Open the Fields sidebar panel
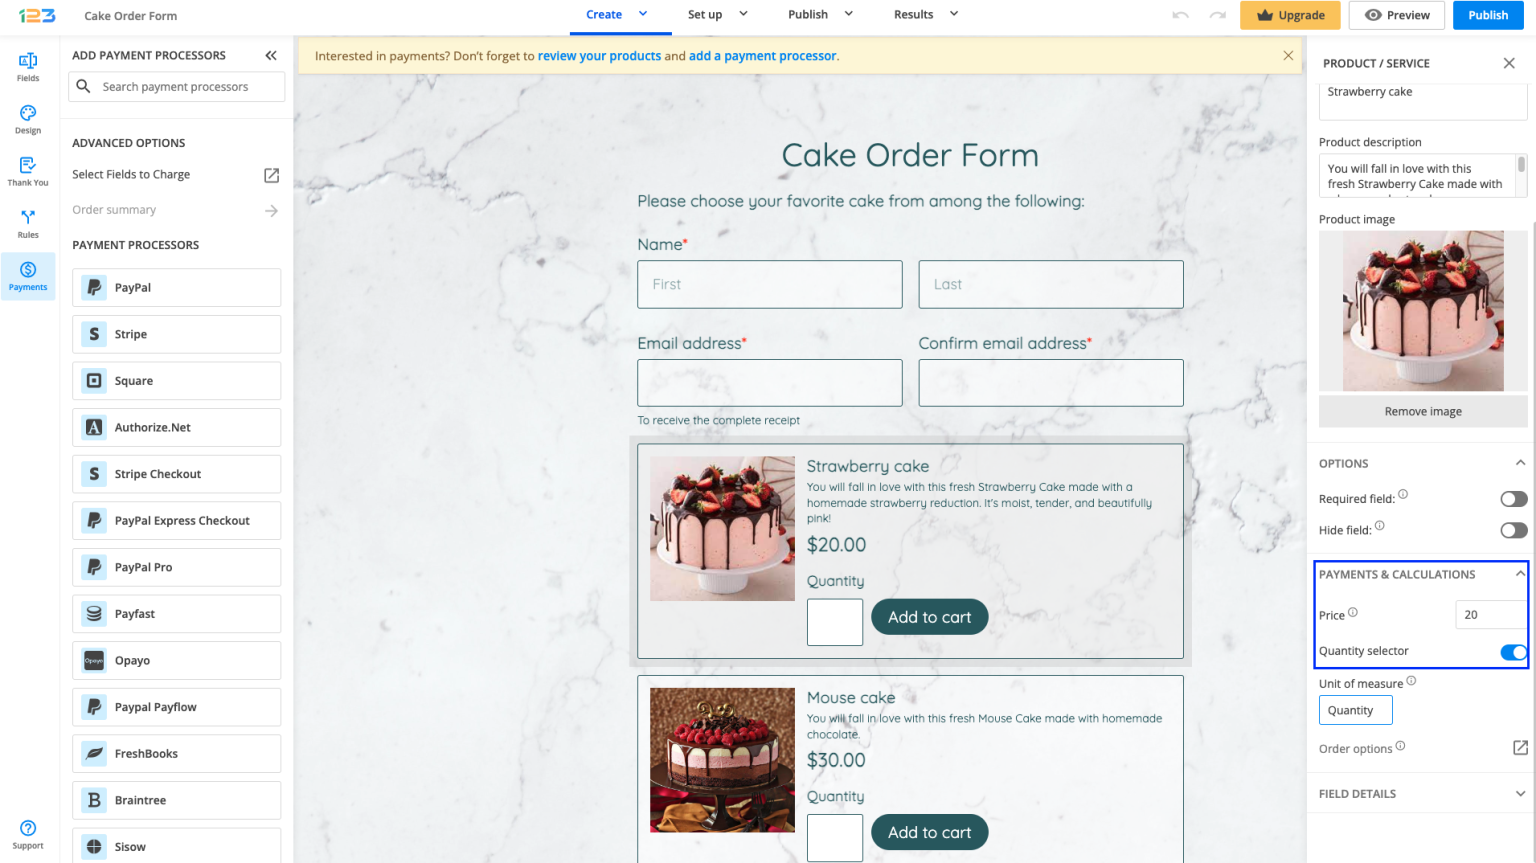 click(28, 67)
